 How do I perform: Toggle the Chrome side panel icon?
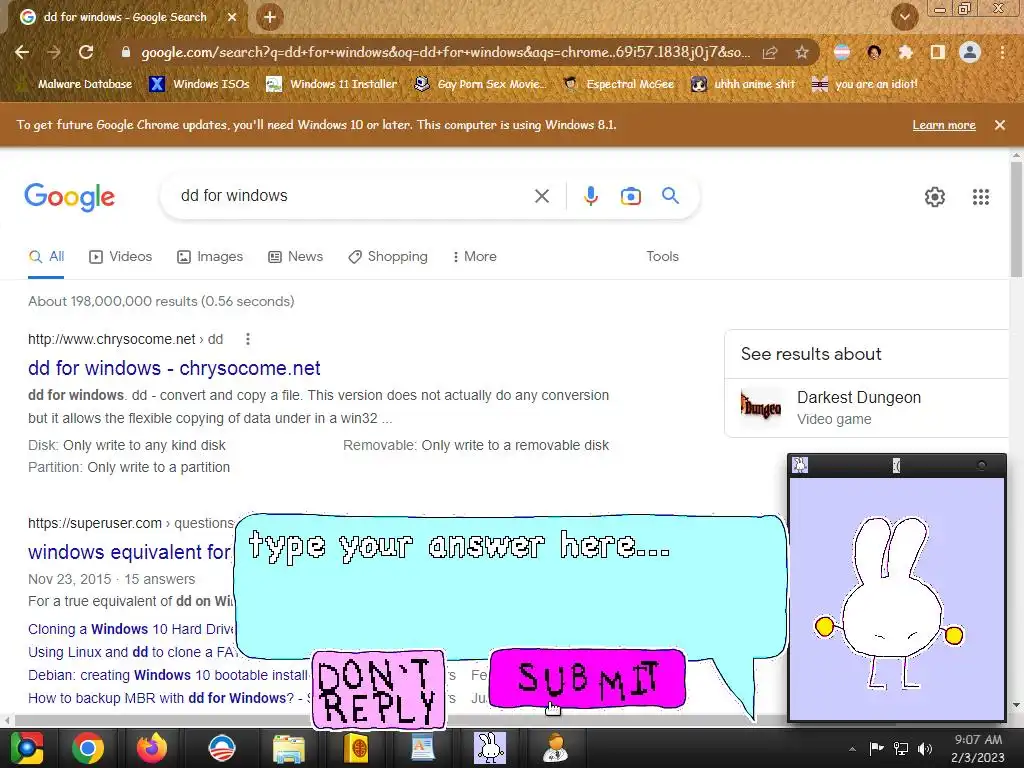[938, 52]
